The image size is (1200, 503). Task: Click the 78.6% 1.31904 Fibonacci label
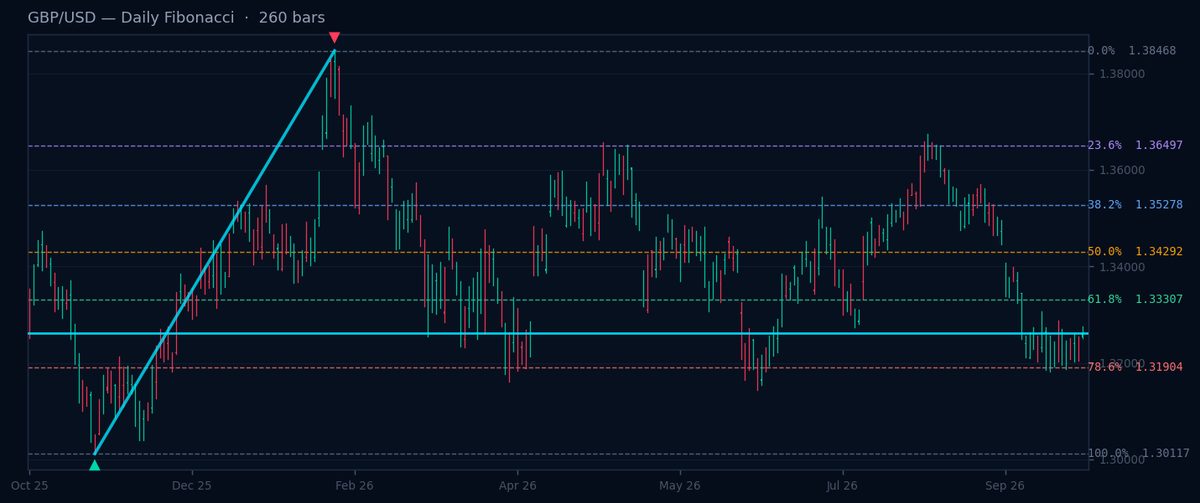click(1135, 368)
